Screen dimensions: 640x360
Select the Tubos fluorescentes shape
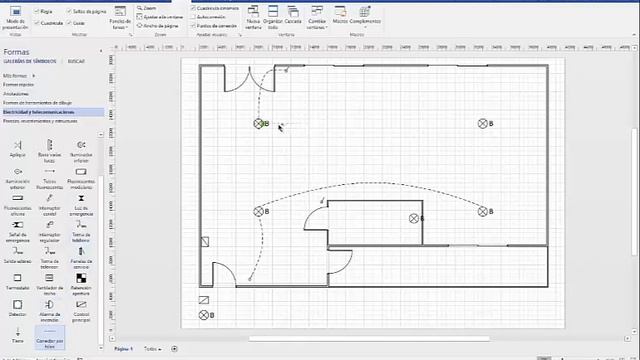(x=49, y=178)
